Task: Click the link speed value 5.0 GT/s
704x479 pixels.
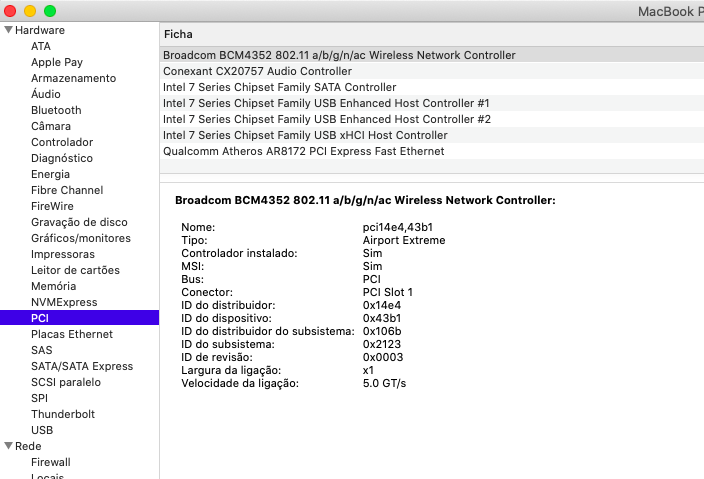Action: [384, 383]
